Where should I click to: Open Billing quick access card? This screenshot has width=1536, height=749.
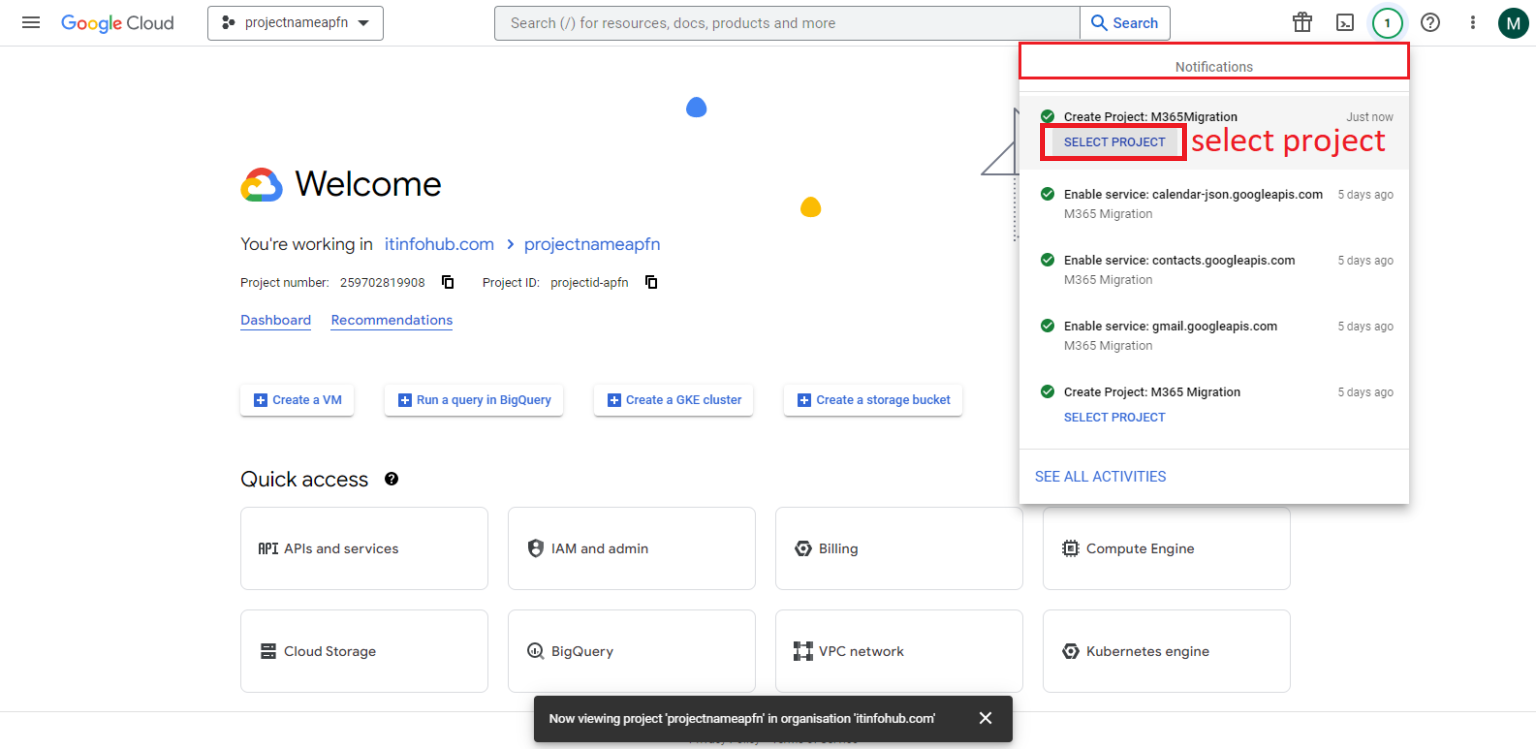[899, 548]
